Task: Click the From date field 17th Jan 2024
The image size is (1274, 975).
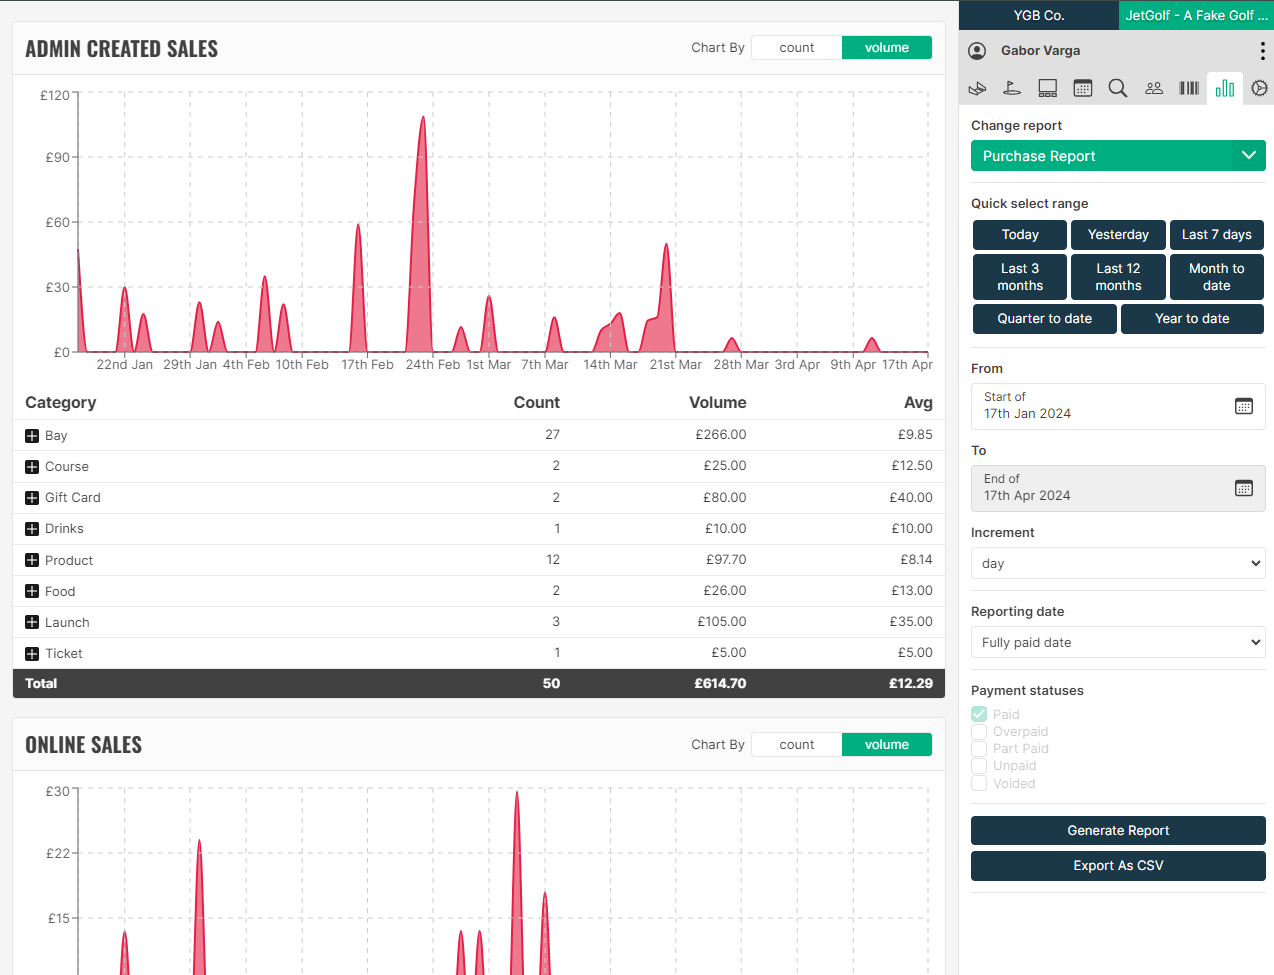Action: tap(1118, 406)
